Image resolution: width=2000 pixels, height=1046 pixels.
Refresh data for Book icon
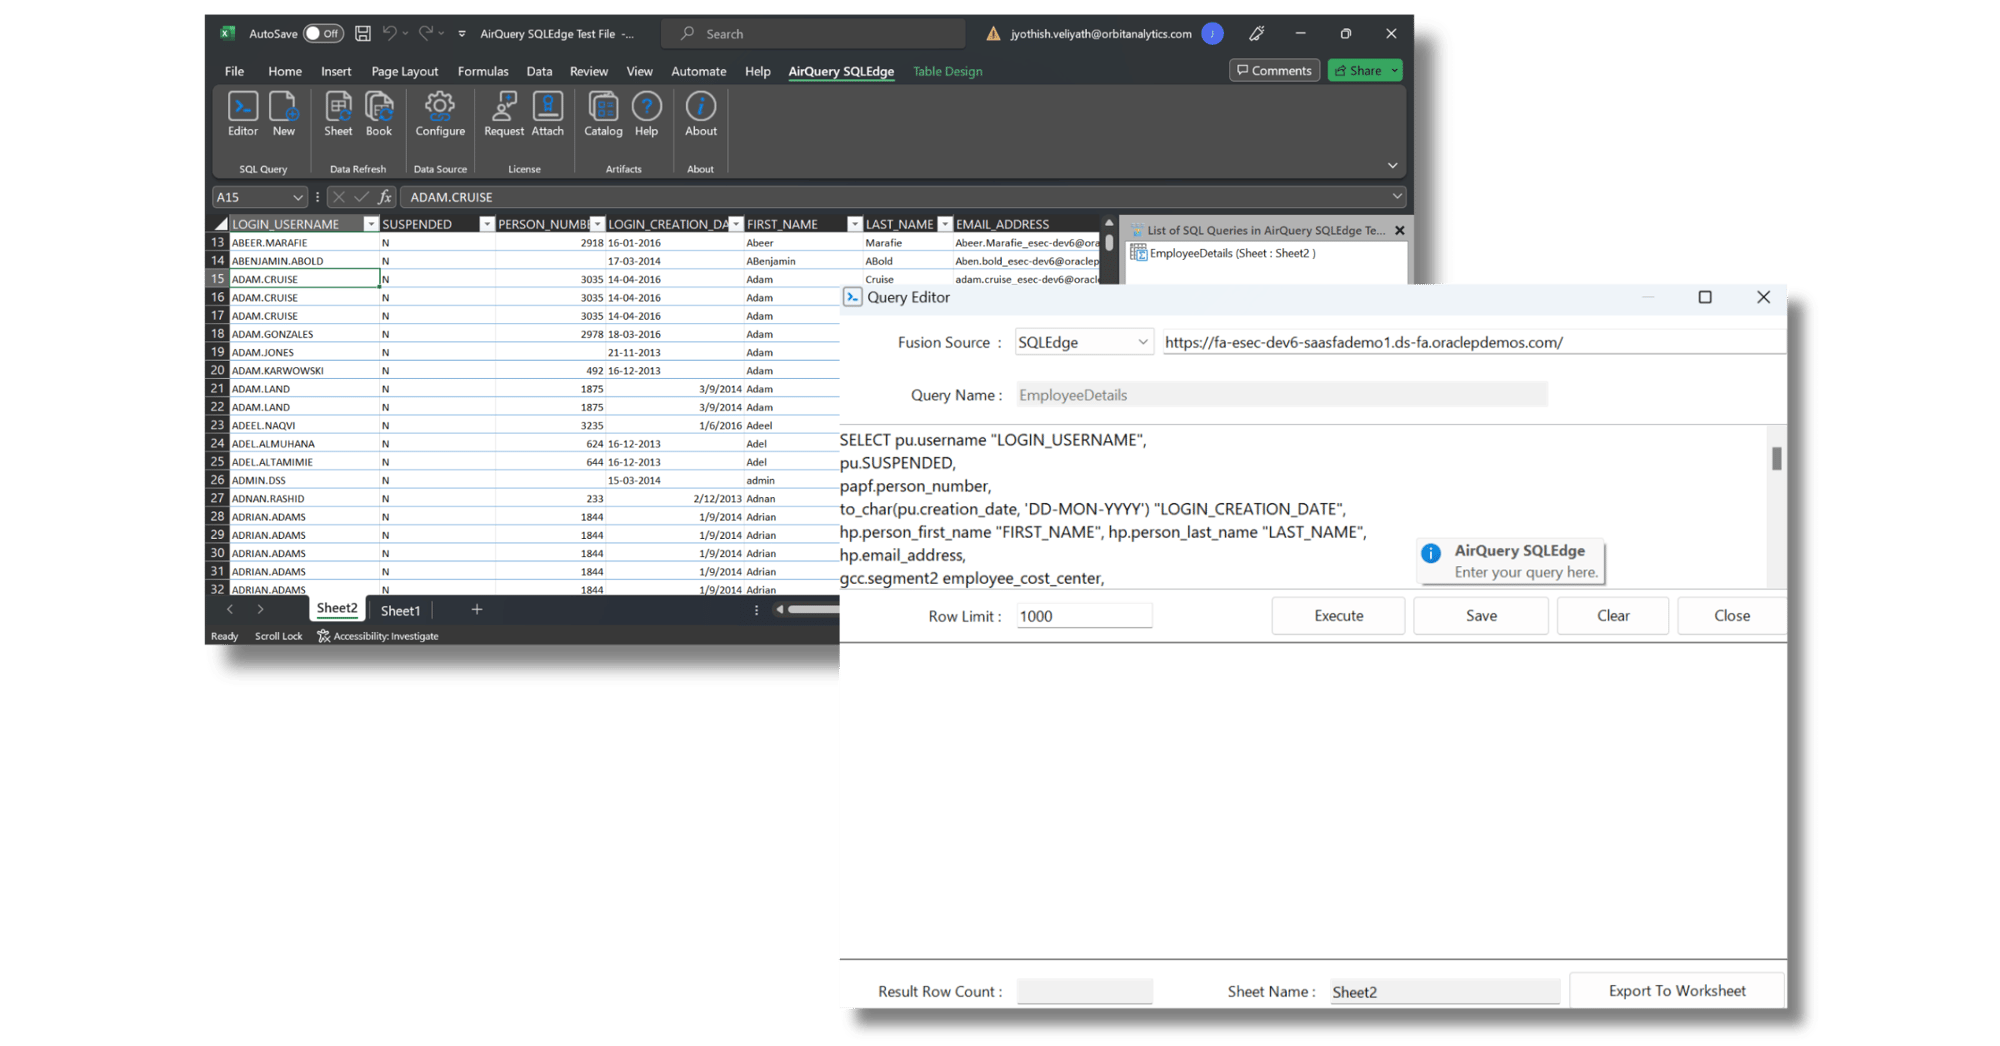pos(379,114)
